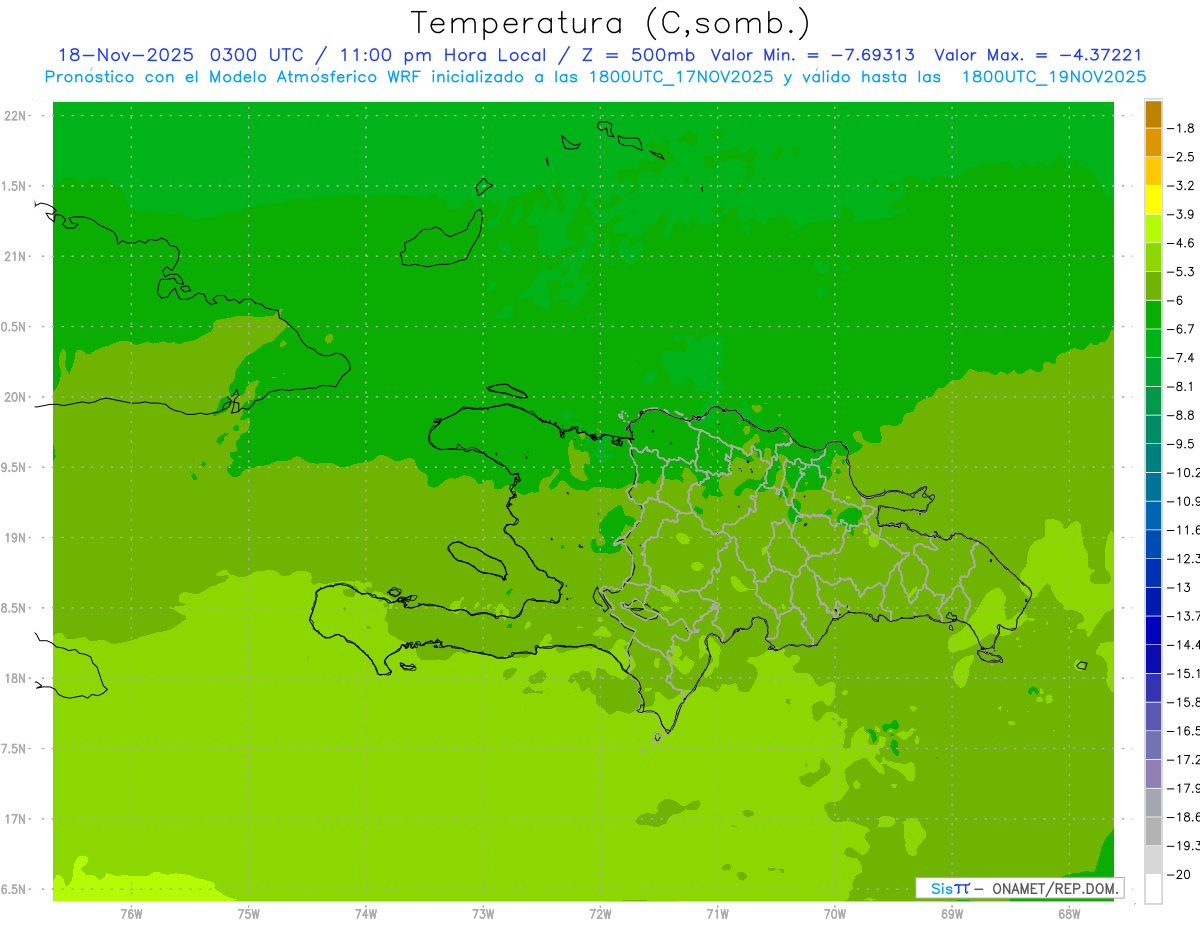Click the olive green swatch between -5.3 and -6

point(1153,286)
